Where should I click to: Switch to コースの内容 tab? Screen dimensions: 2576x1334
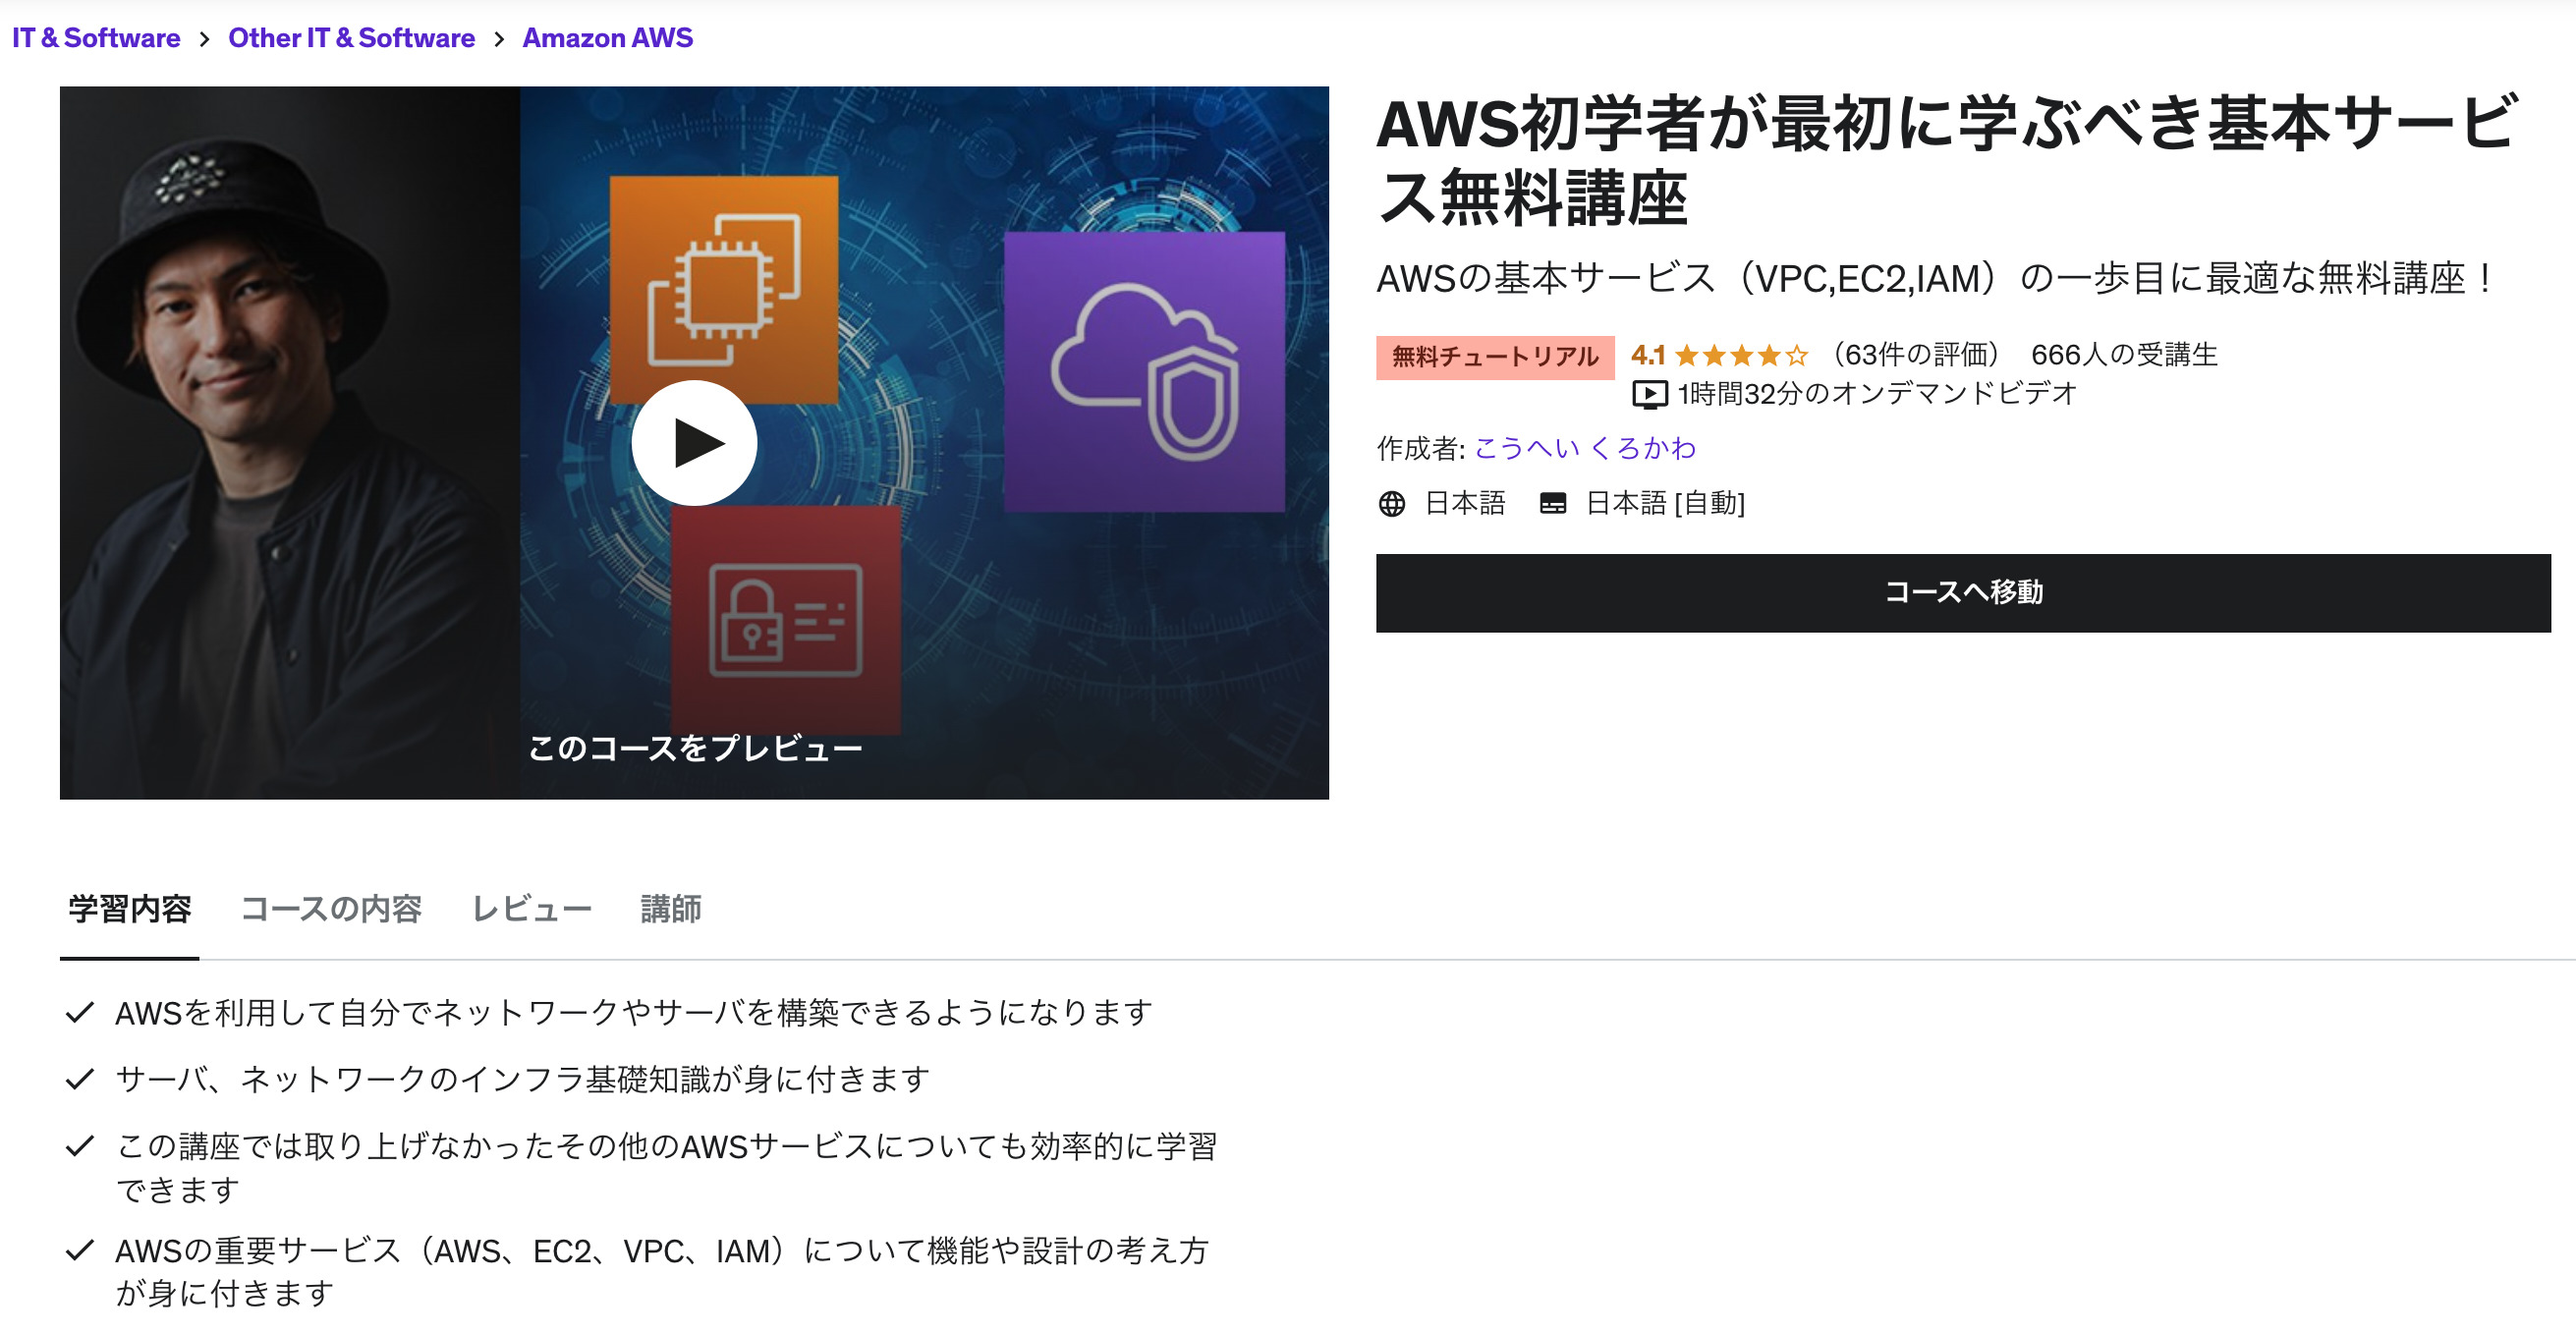[x=331, y=908]
